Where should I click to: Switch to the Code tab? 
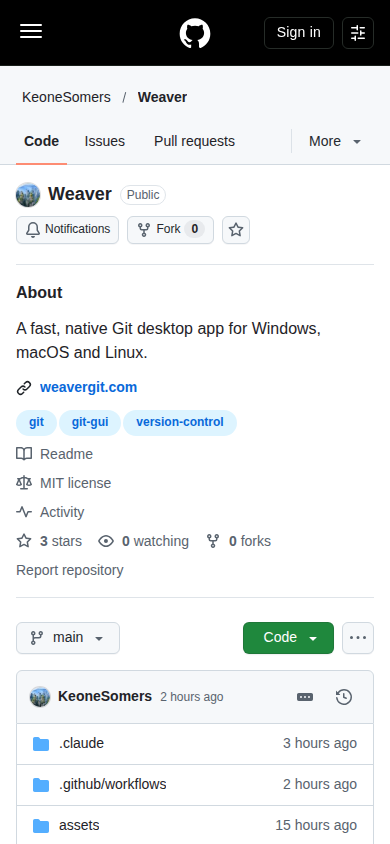(x=41, y=141)
